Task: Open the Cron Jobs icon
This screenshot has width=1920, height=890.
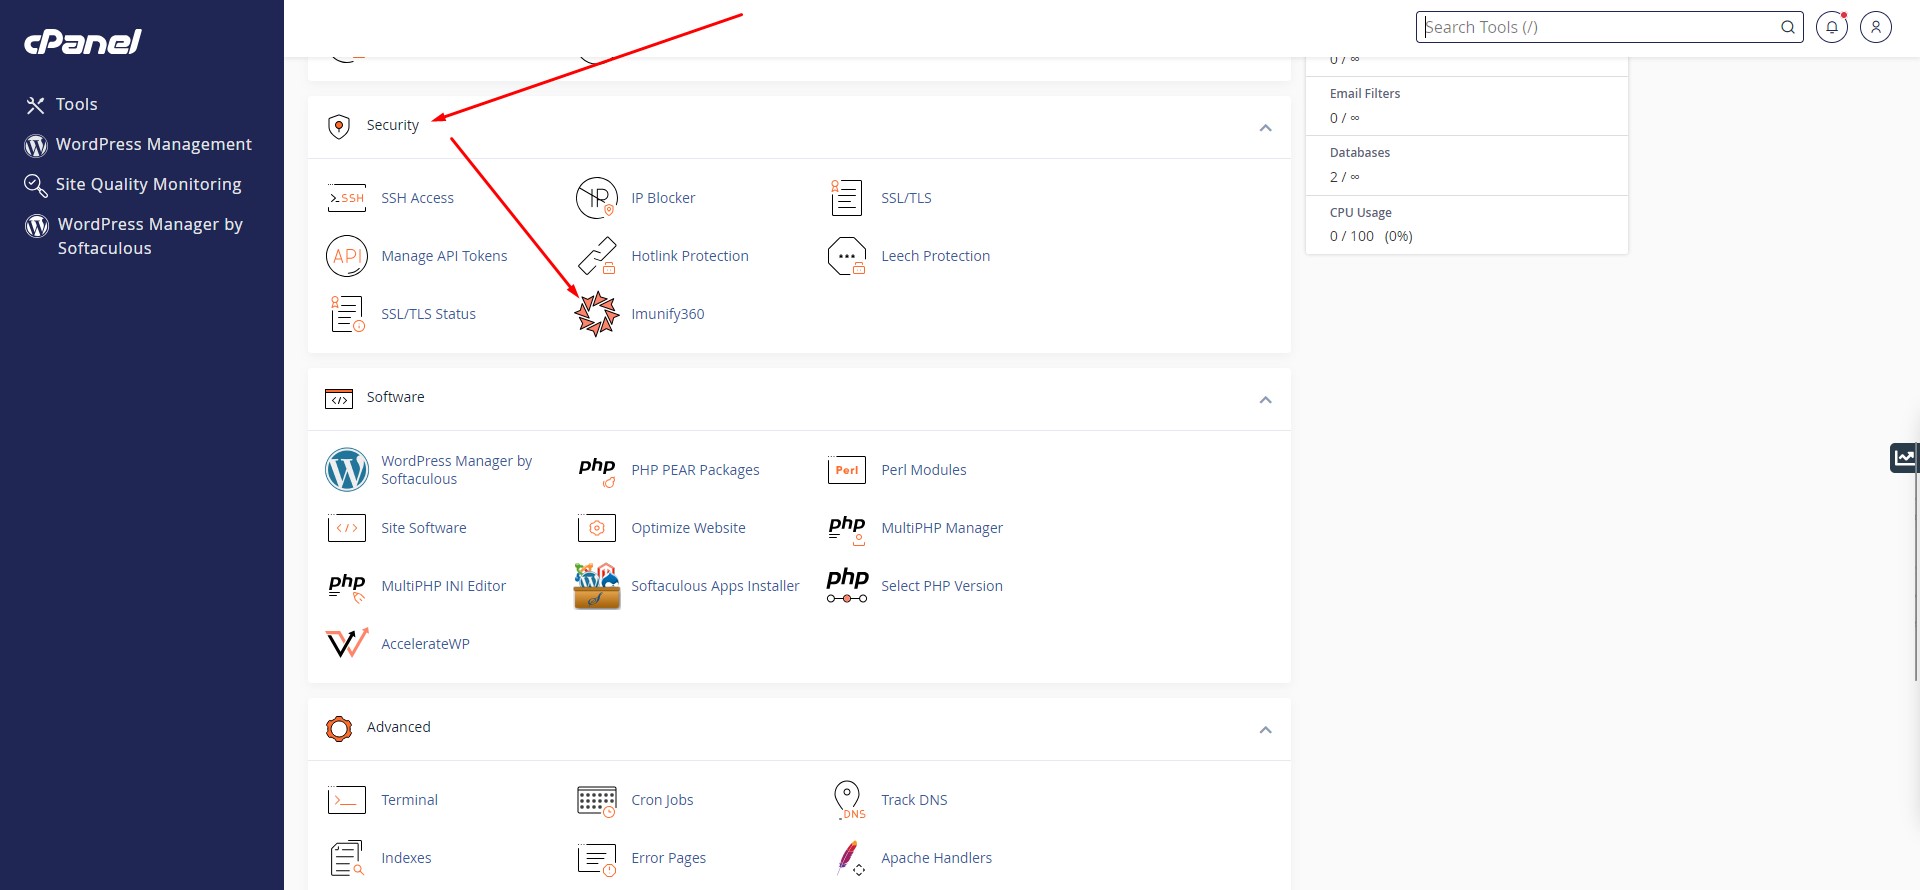Action: point(597,800)
